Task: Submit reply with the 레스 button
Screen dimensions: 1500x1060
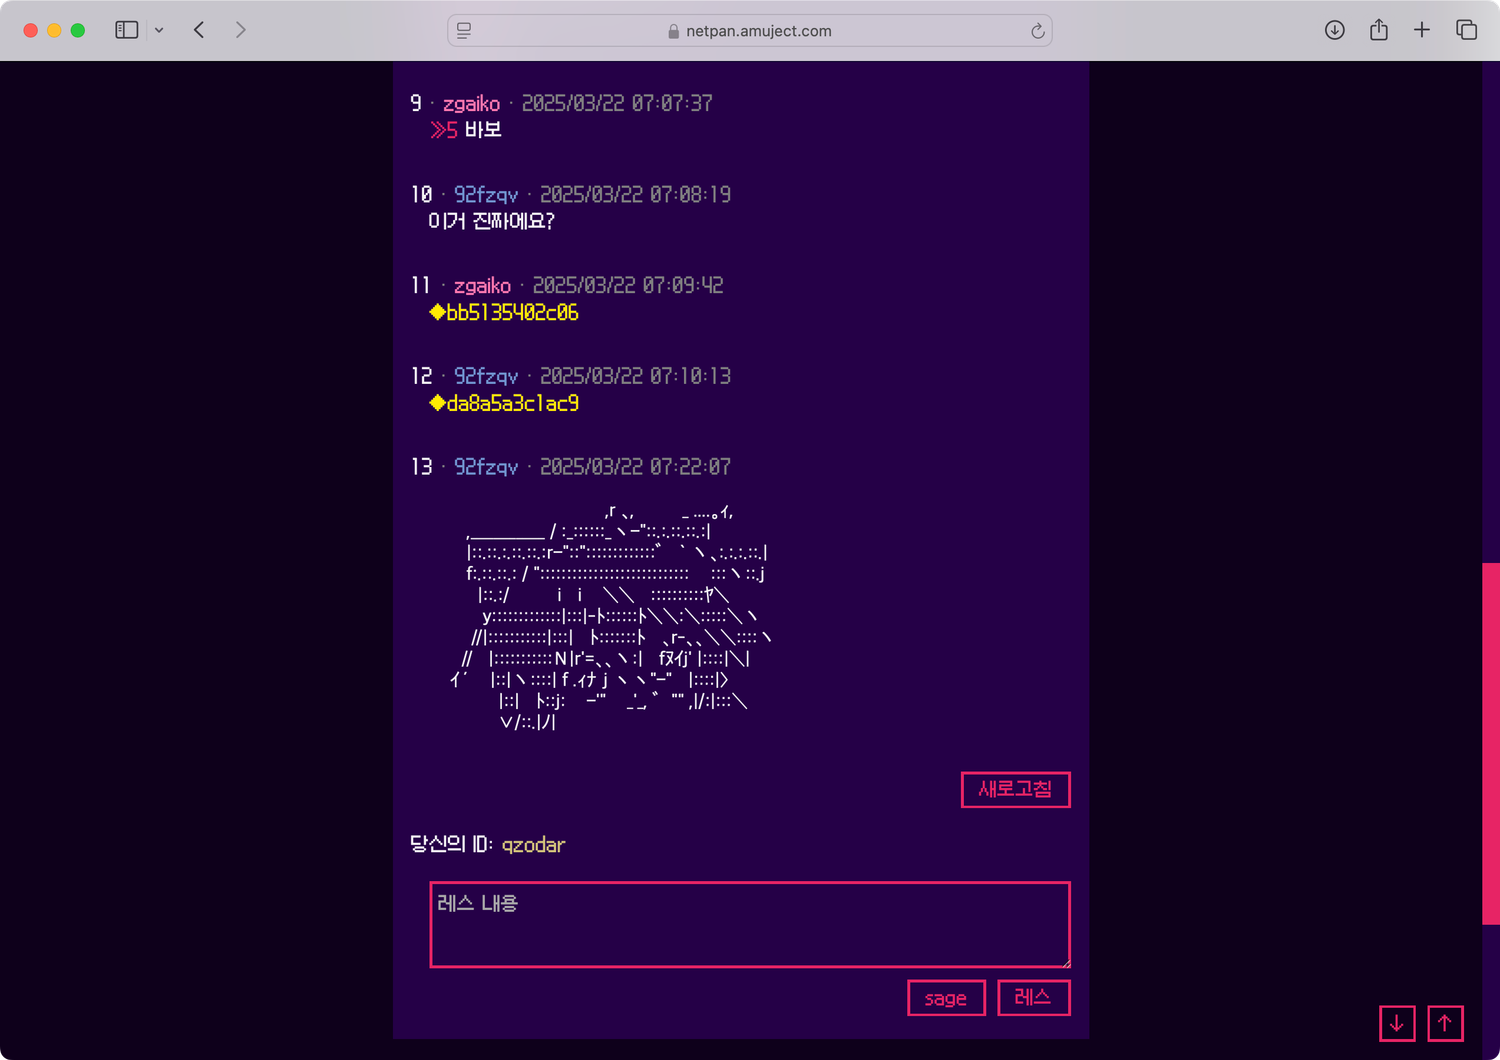Action: pos(1033,998)
